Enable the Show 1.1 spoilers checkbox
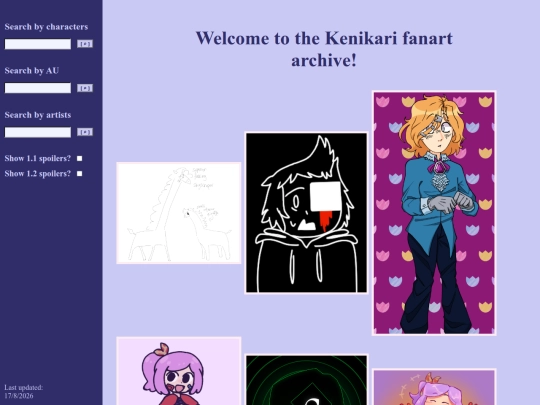Screen dimensions: 540x405 click(80, 158)
